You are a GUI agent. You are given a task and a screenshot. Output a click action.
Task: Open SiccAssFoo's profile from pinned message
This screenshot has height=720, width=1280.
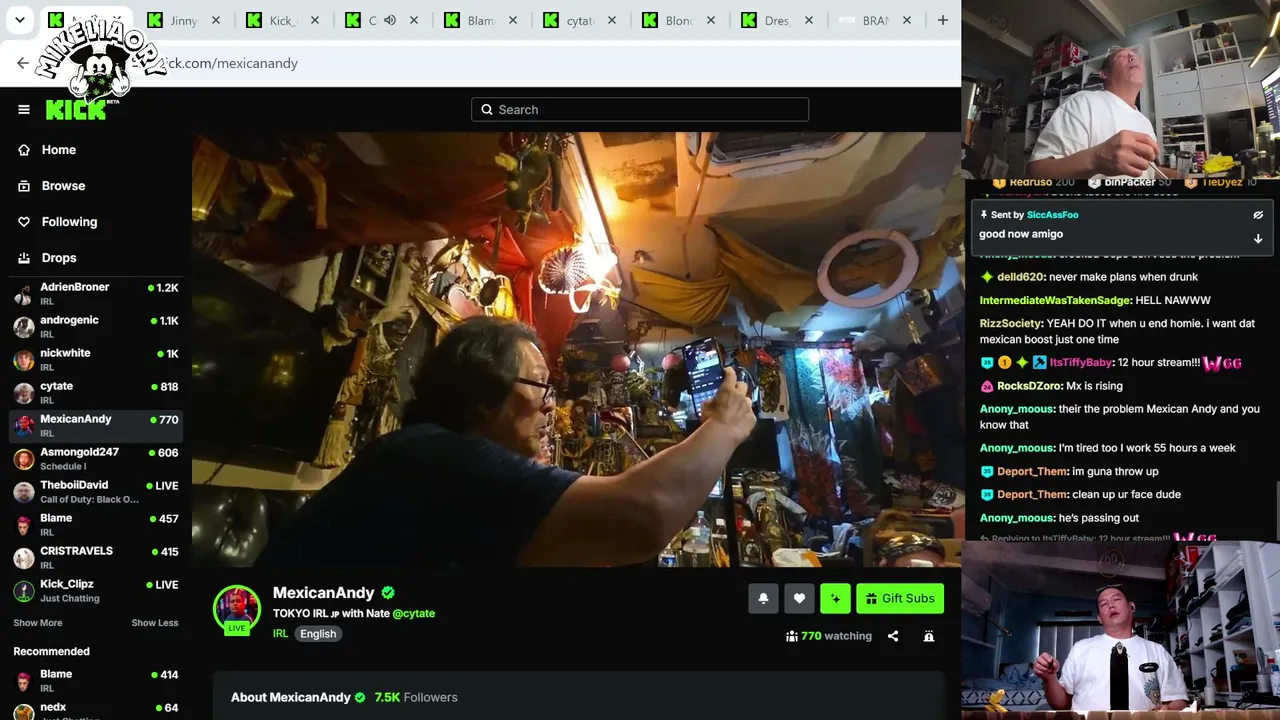tap(1052, 215)
